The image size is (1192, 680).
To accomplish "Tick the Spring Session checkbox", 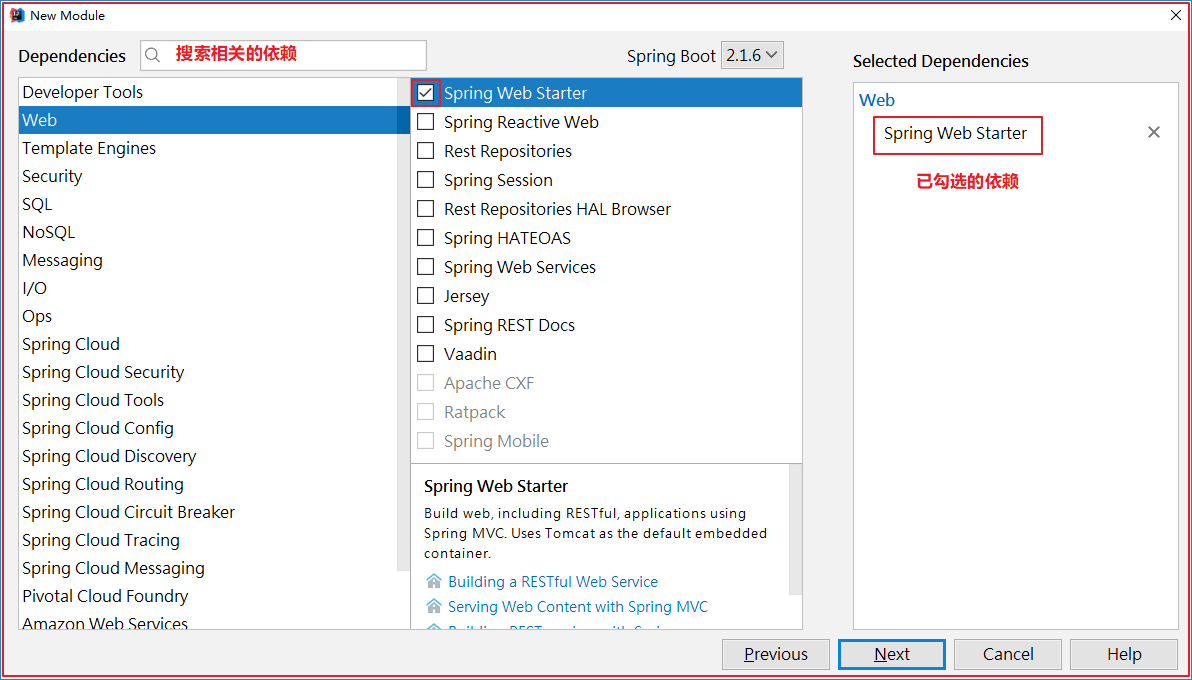I will point(426,180).
